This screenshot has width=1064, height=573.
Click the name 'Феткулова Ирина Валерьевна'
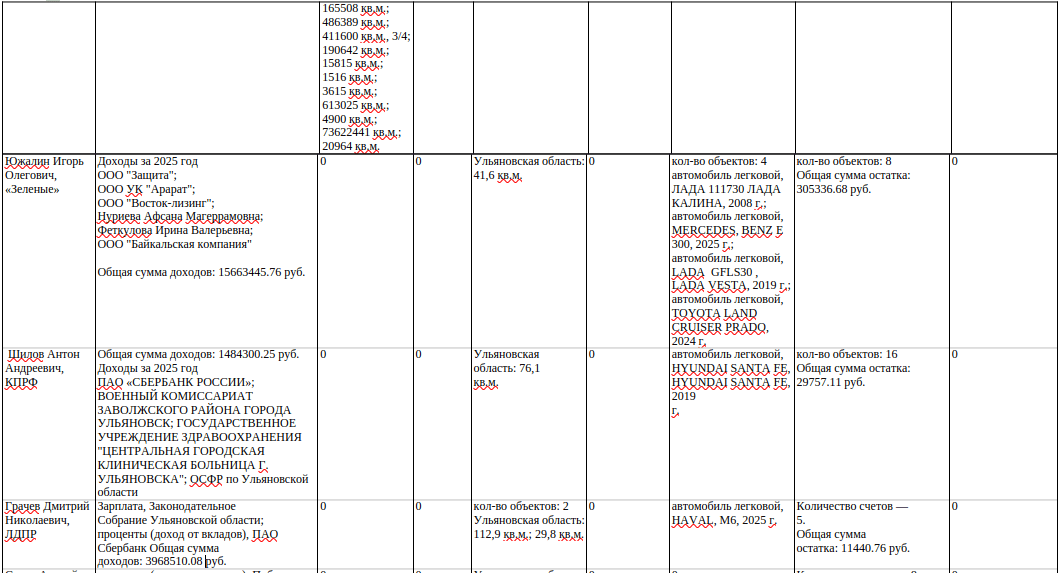(x=175, y=230)
